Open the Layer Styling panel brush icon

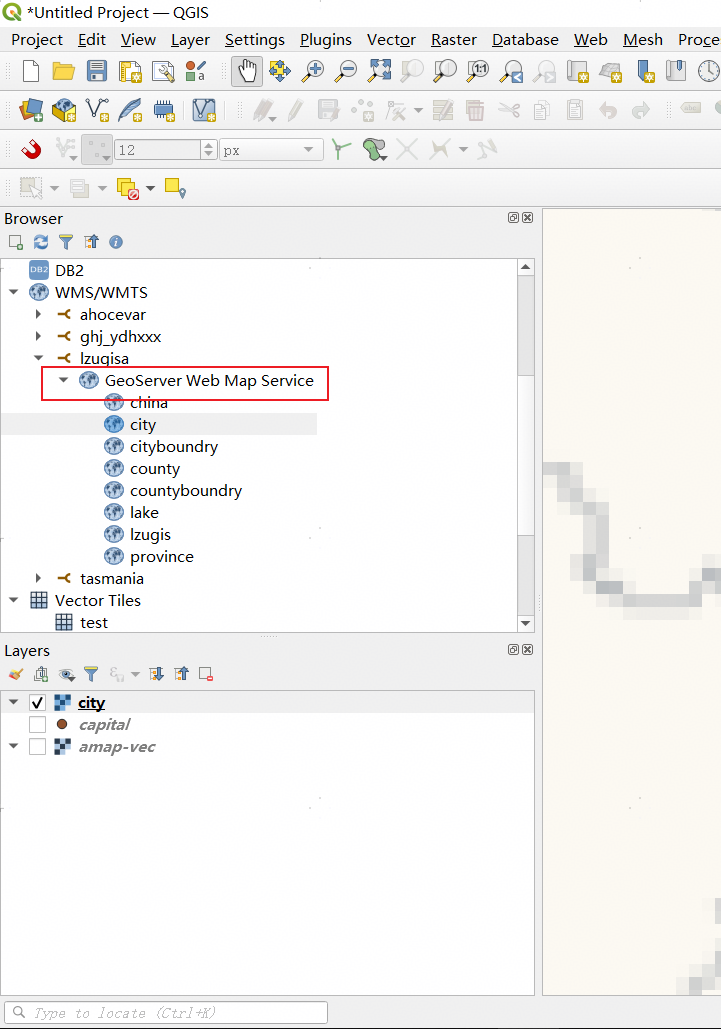coord(15,674)
